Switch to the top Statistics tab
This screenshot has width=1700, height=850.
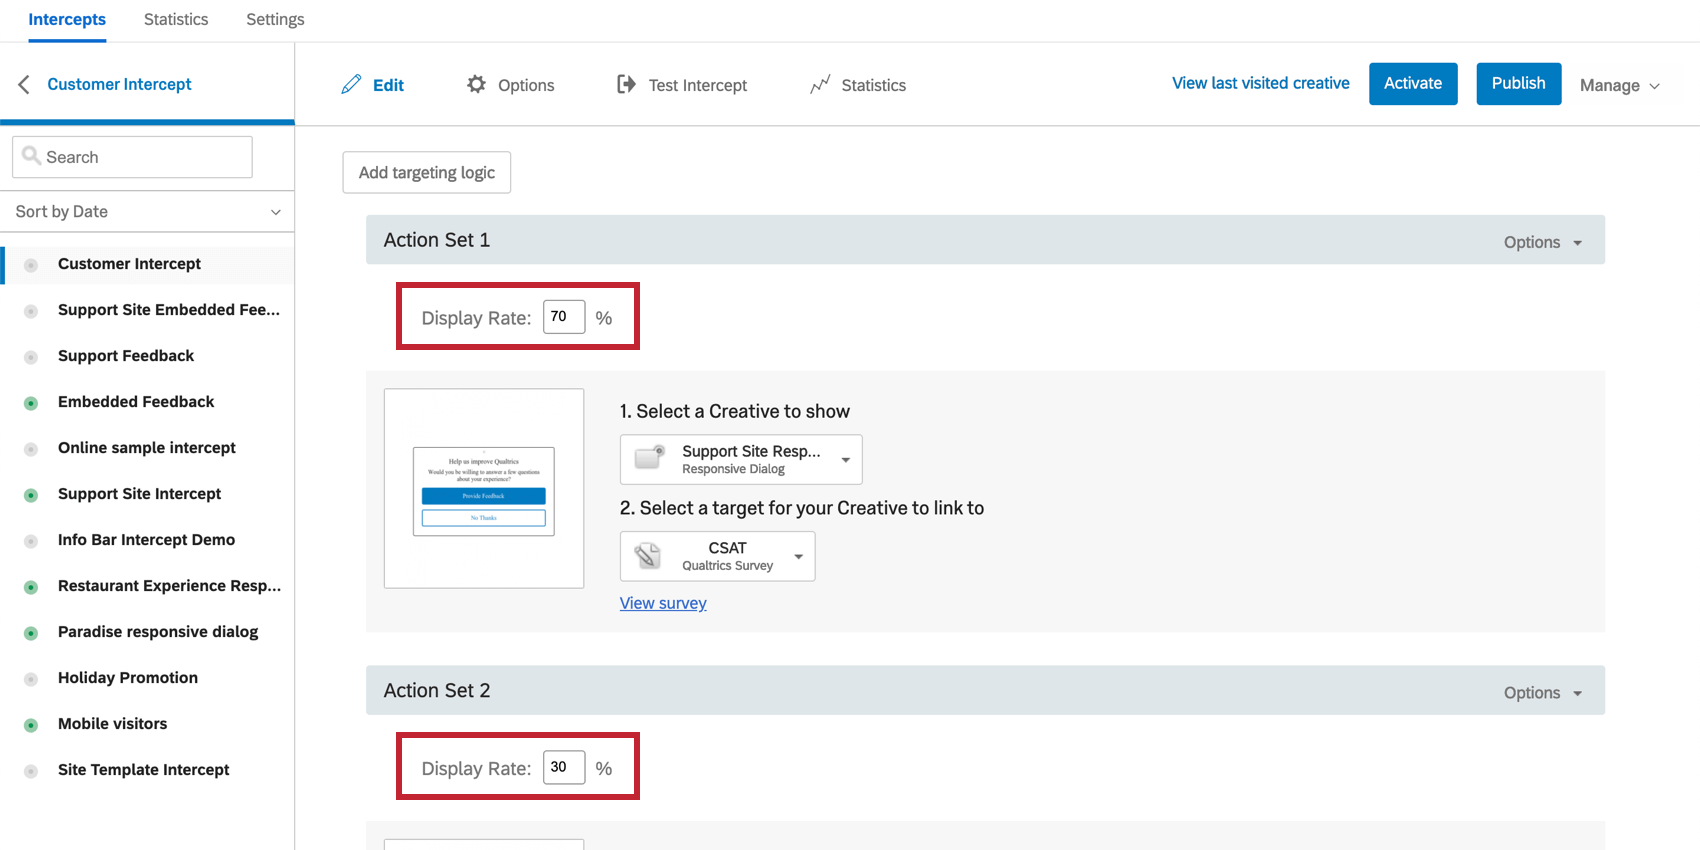click(176, 20)
